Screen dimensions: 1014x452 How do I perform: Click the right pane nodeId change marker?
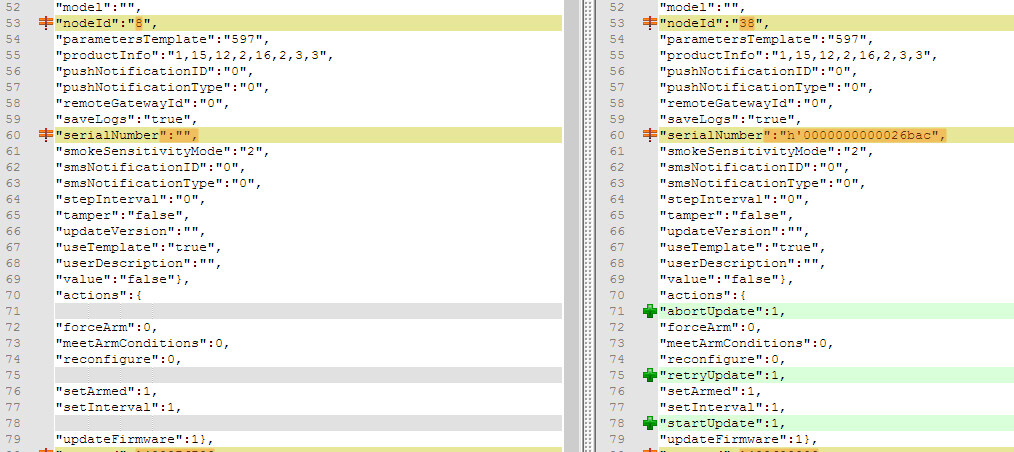pos(650,23)
